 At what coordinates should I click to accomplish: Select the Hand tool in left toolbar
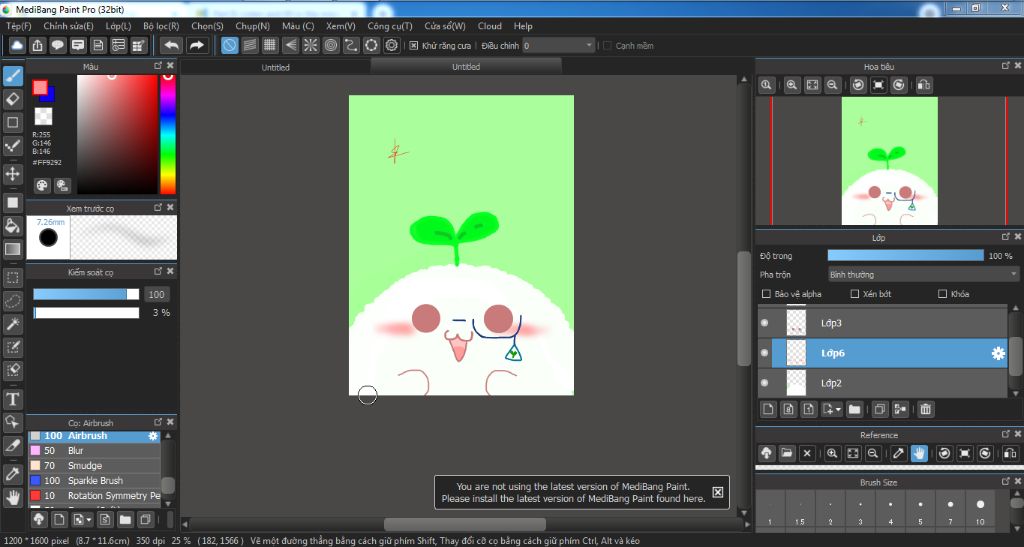tap(12, 497)
